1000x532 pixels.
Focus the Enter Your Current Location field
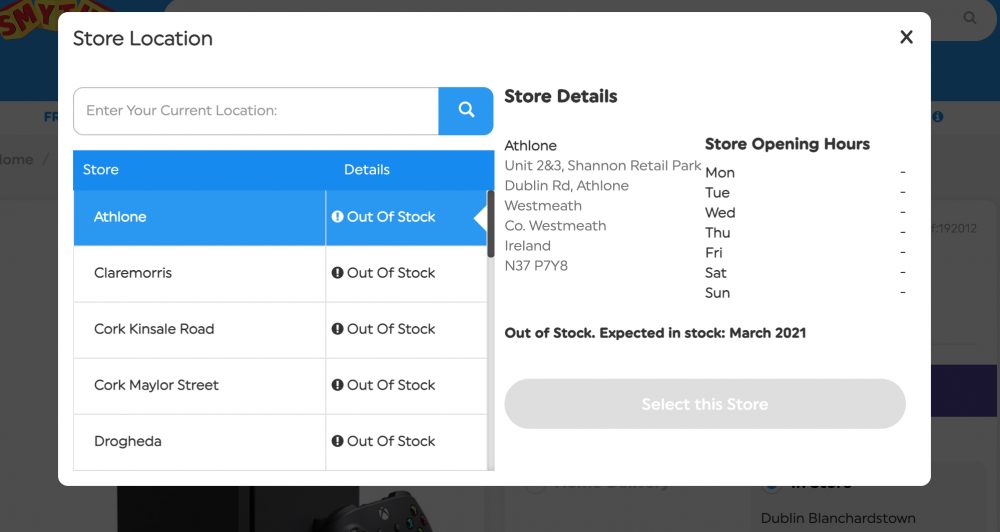256,111
